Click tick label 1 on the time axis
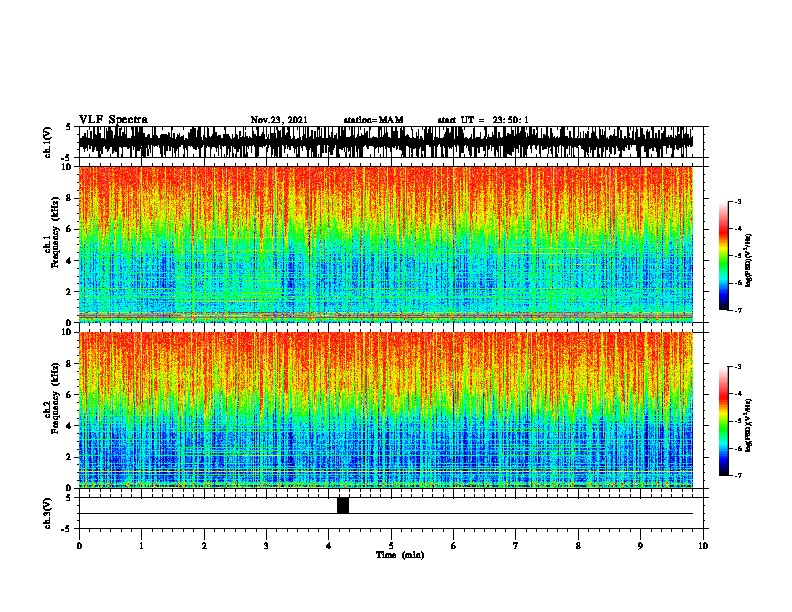The height and width of the screenshot is (612, 792). pos(141,546)
